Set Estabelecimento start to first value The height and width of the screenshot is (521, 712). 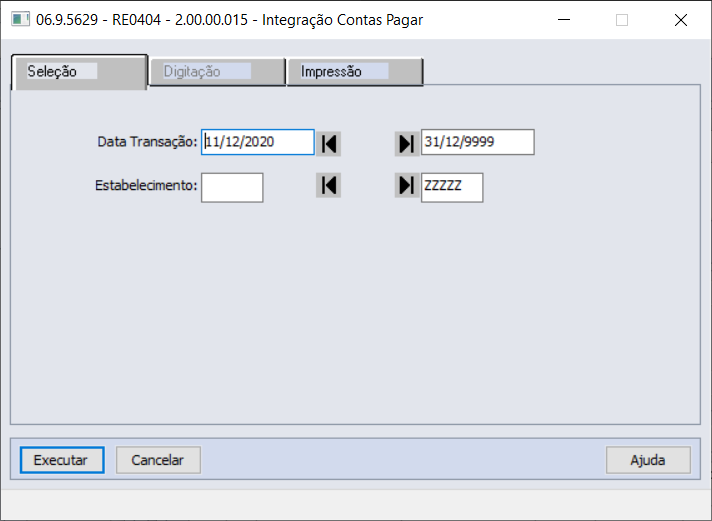pyautogui.click(x=328, y=185)
